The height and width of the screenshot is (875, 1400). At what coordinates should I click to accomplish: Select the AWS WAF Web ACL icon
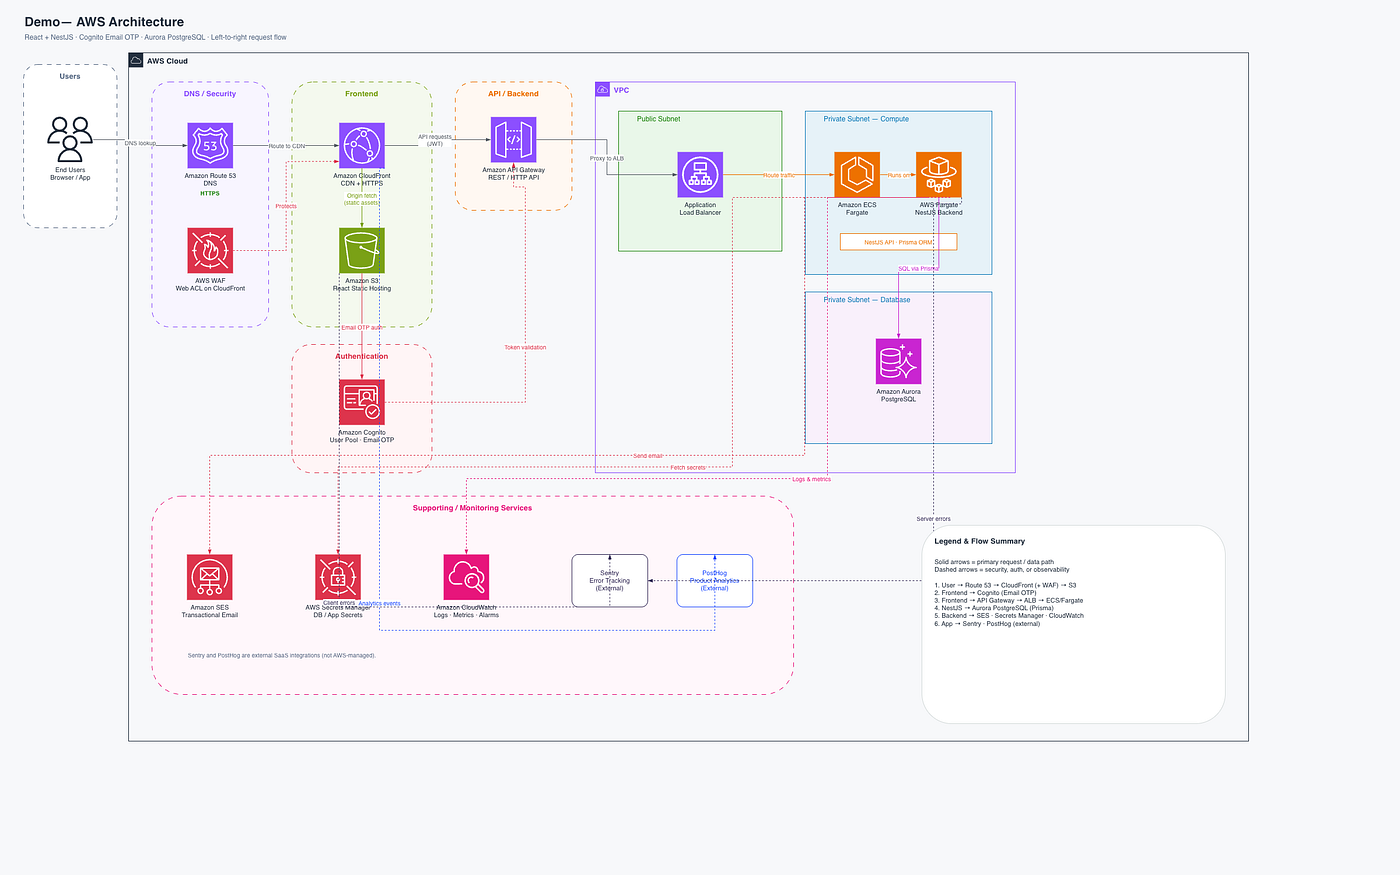pos(210,250)
